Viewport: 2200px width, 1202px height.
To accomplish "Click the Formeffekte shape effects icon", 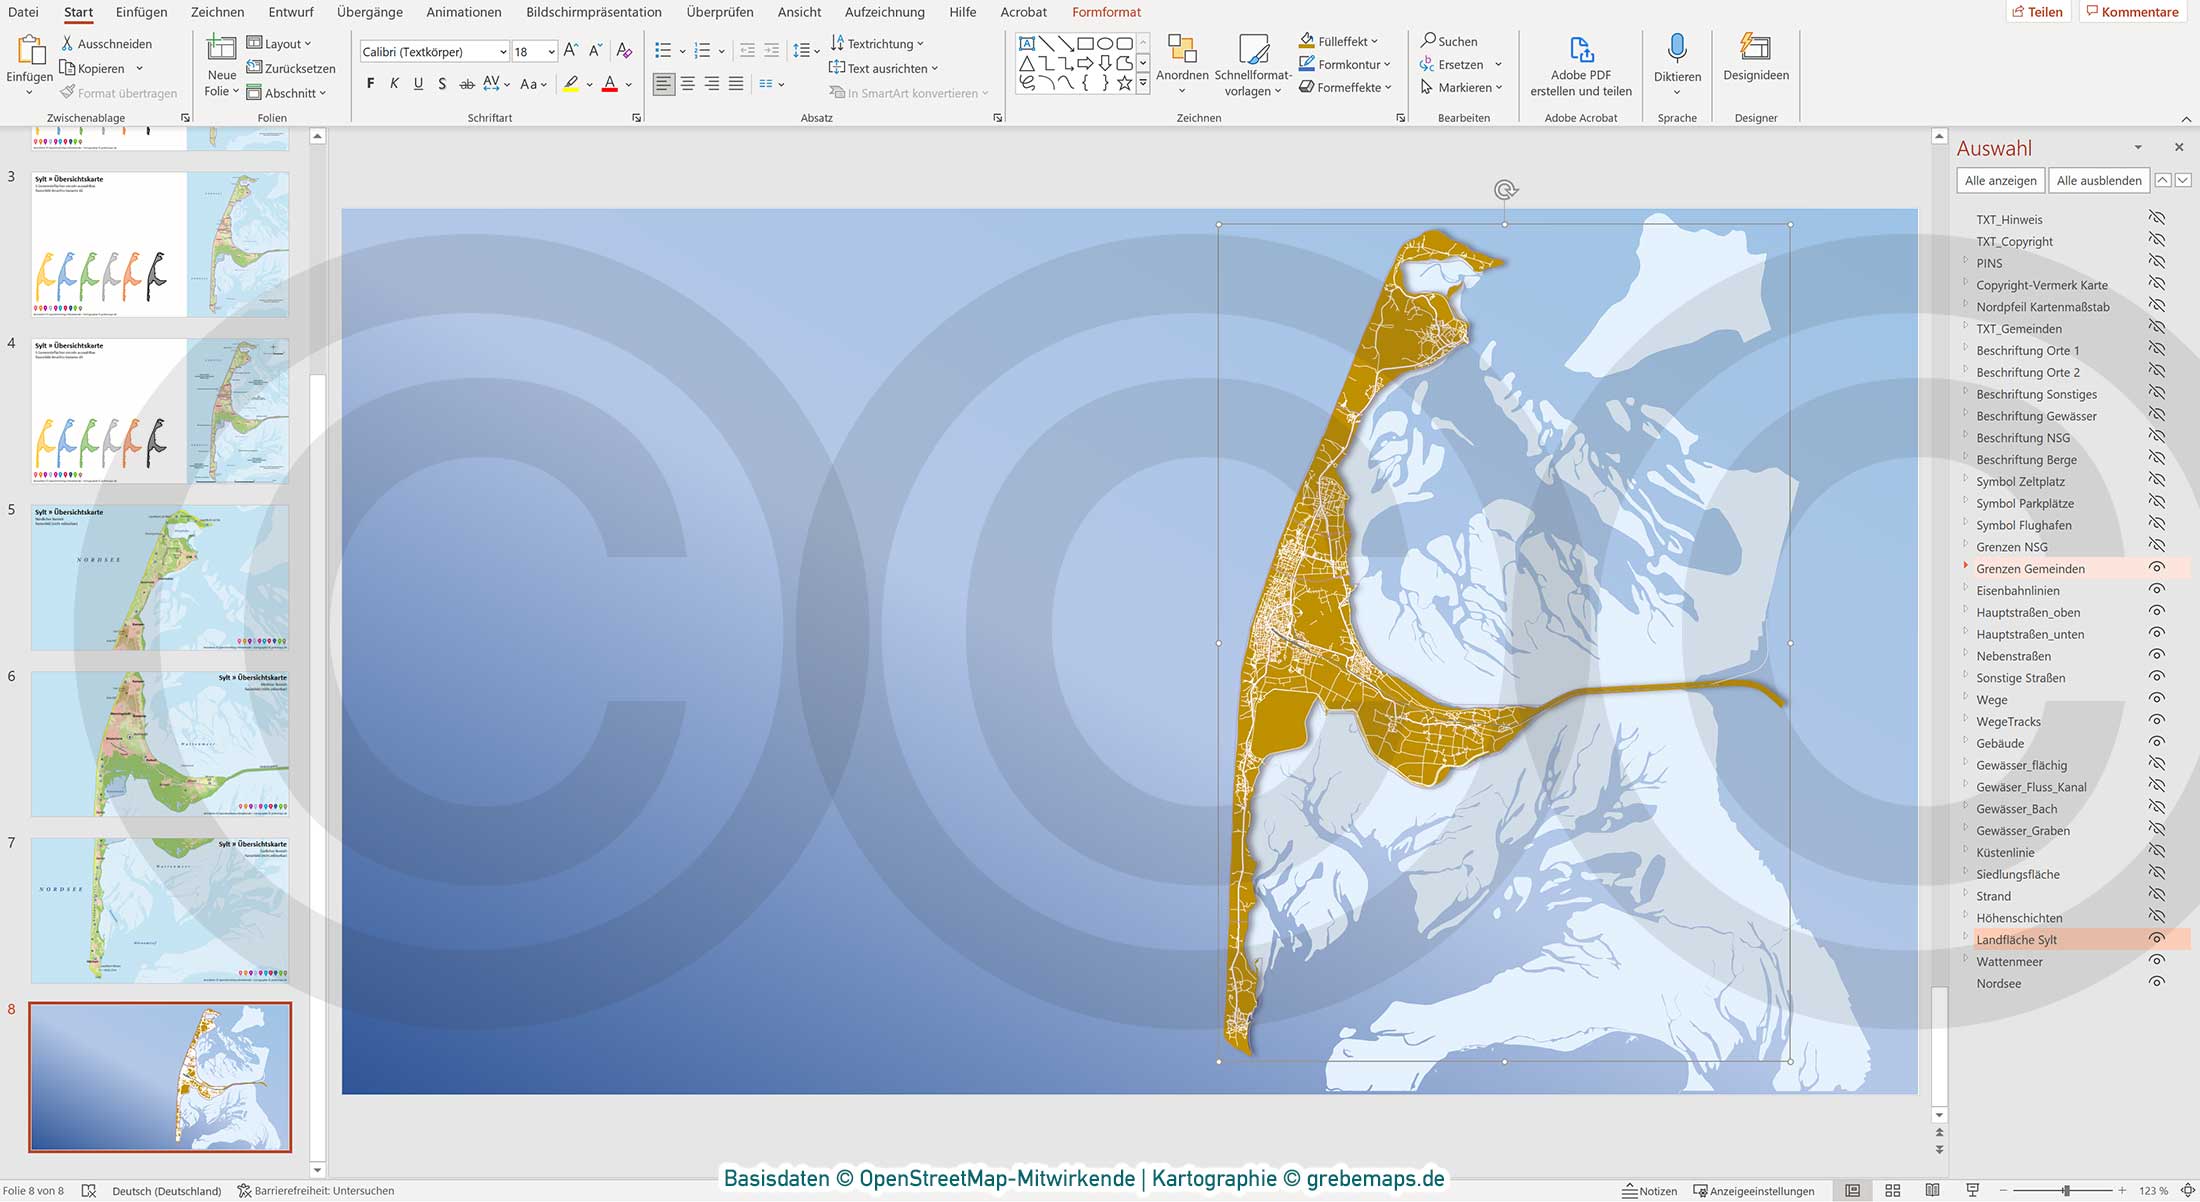I will [x=1344, y=87].
